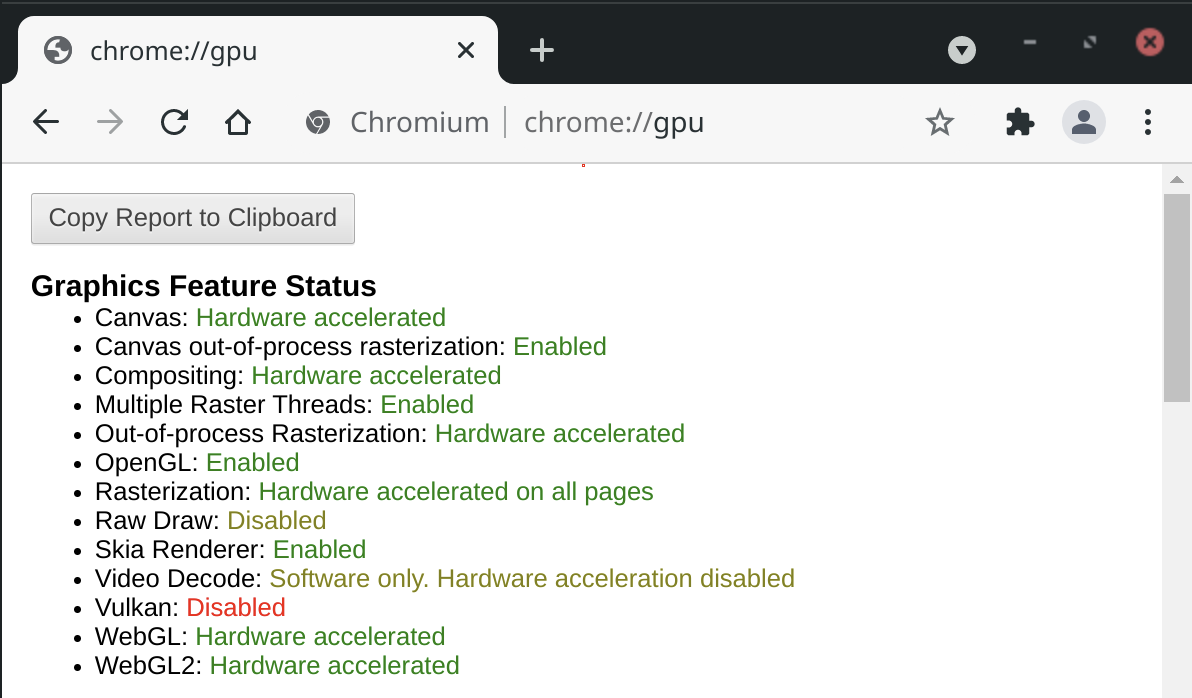Screen dimensions: 1192x698
Task: Click WebGL: Hardware accelerated entry
Action: (x=270, y=636)
